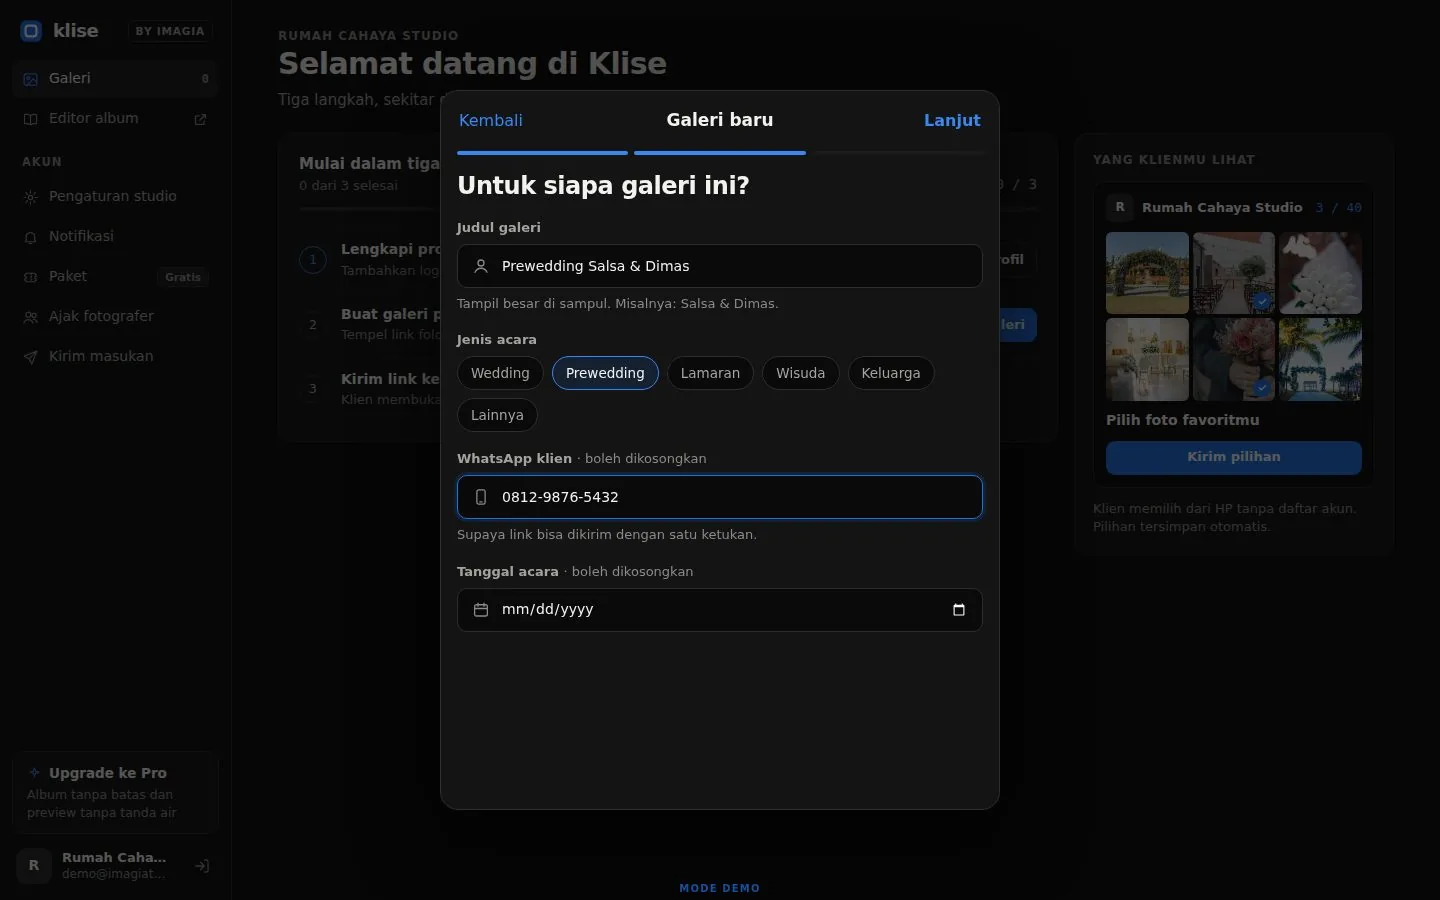Open the checked courtyard preview thumbnail
Image resolution: width=1440 pixels, height=900 pixels.
click(x=1234, y=273)
